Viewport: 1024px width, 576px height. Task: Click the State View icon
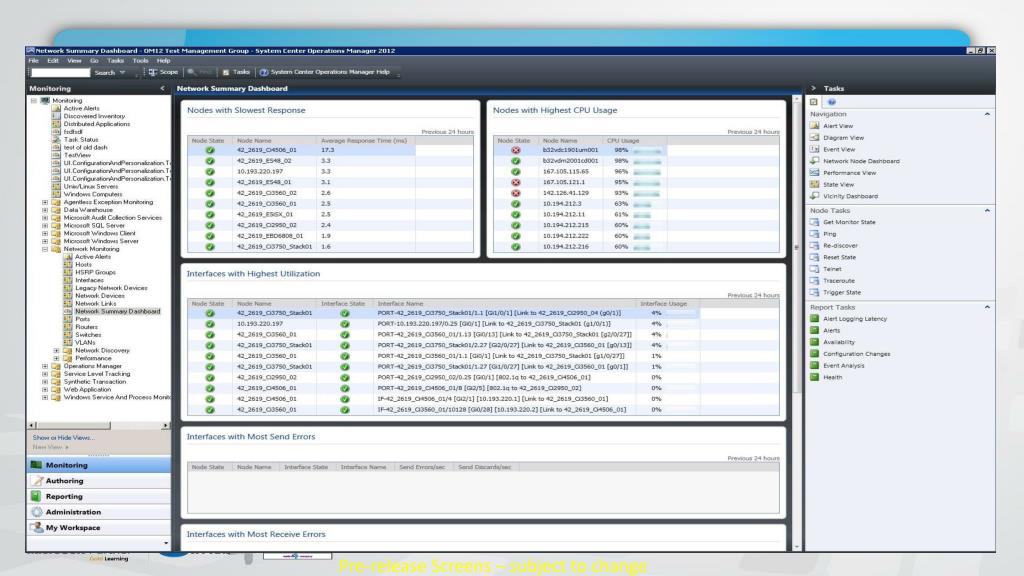[x=814, y=184]
